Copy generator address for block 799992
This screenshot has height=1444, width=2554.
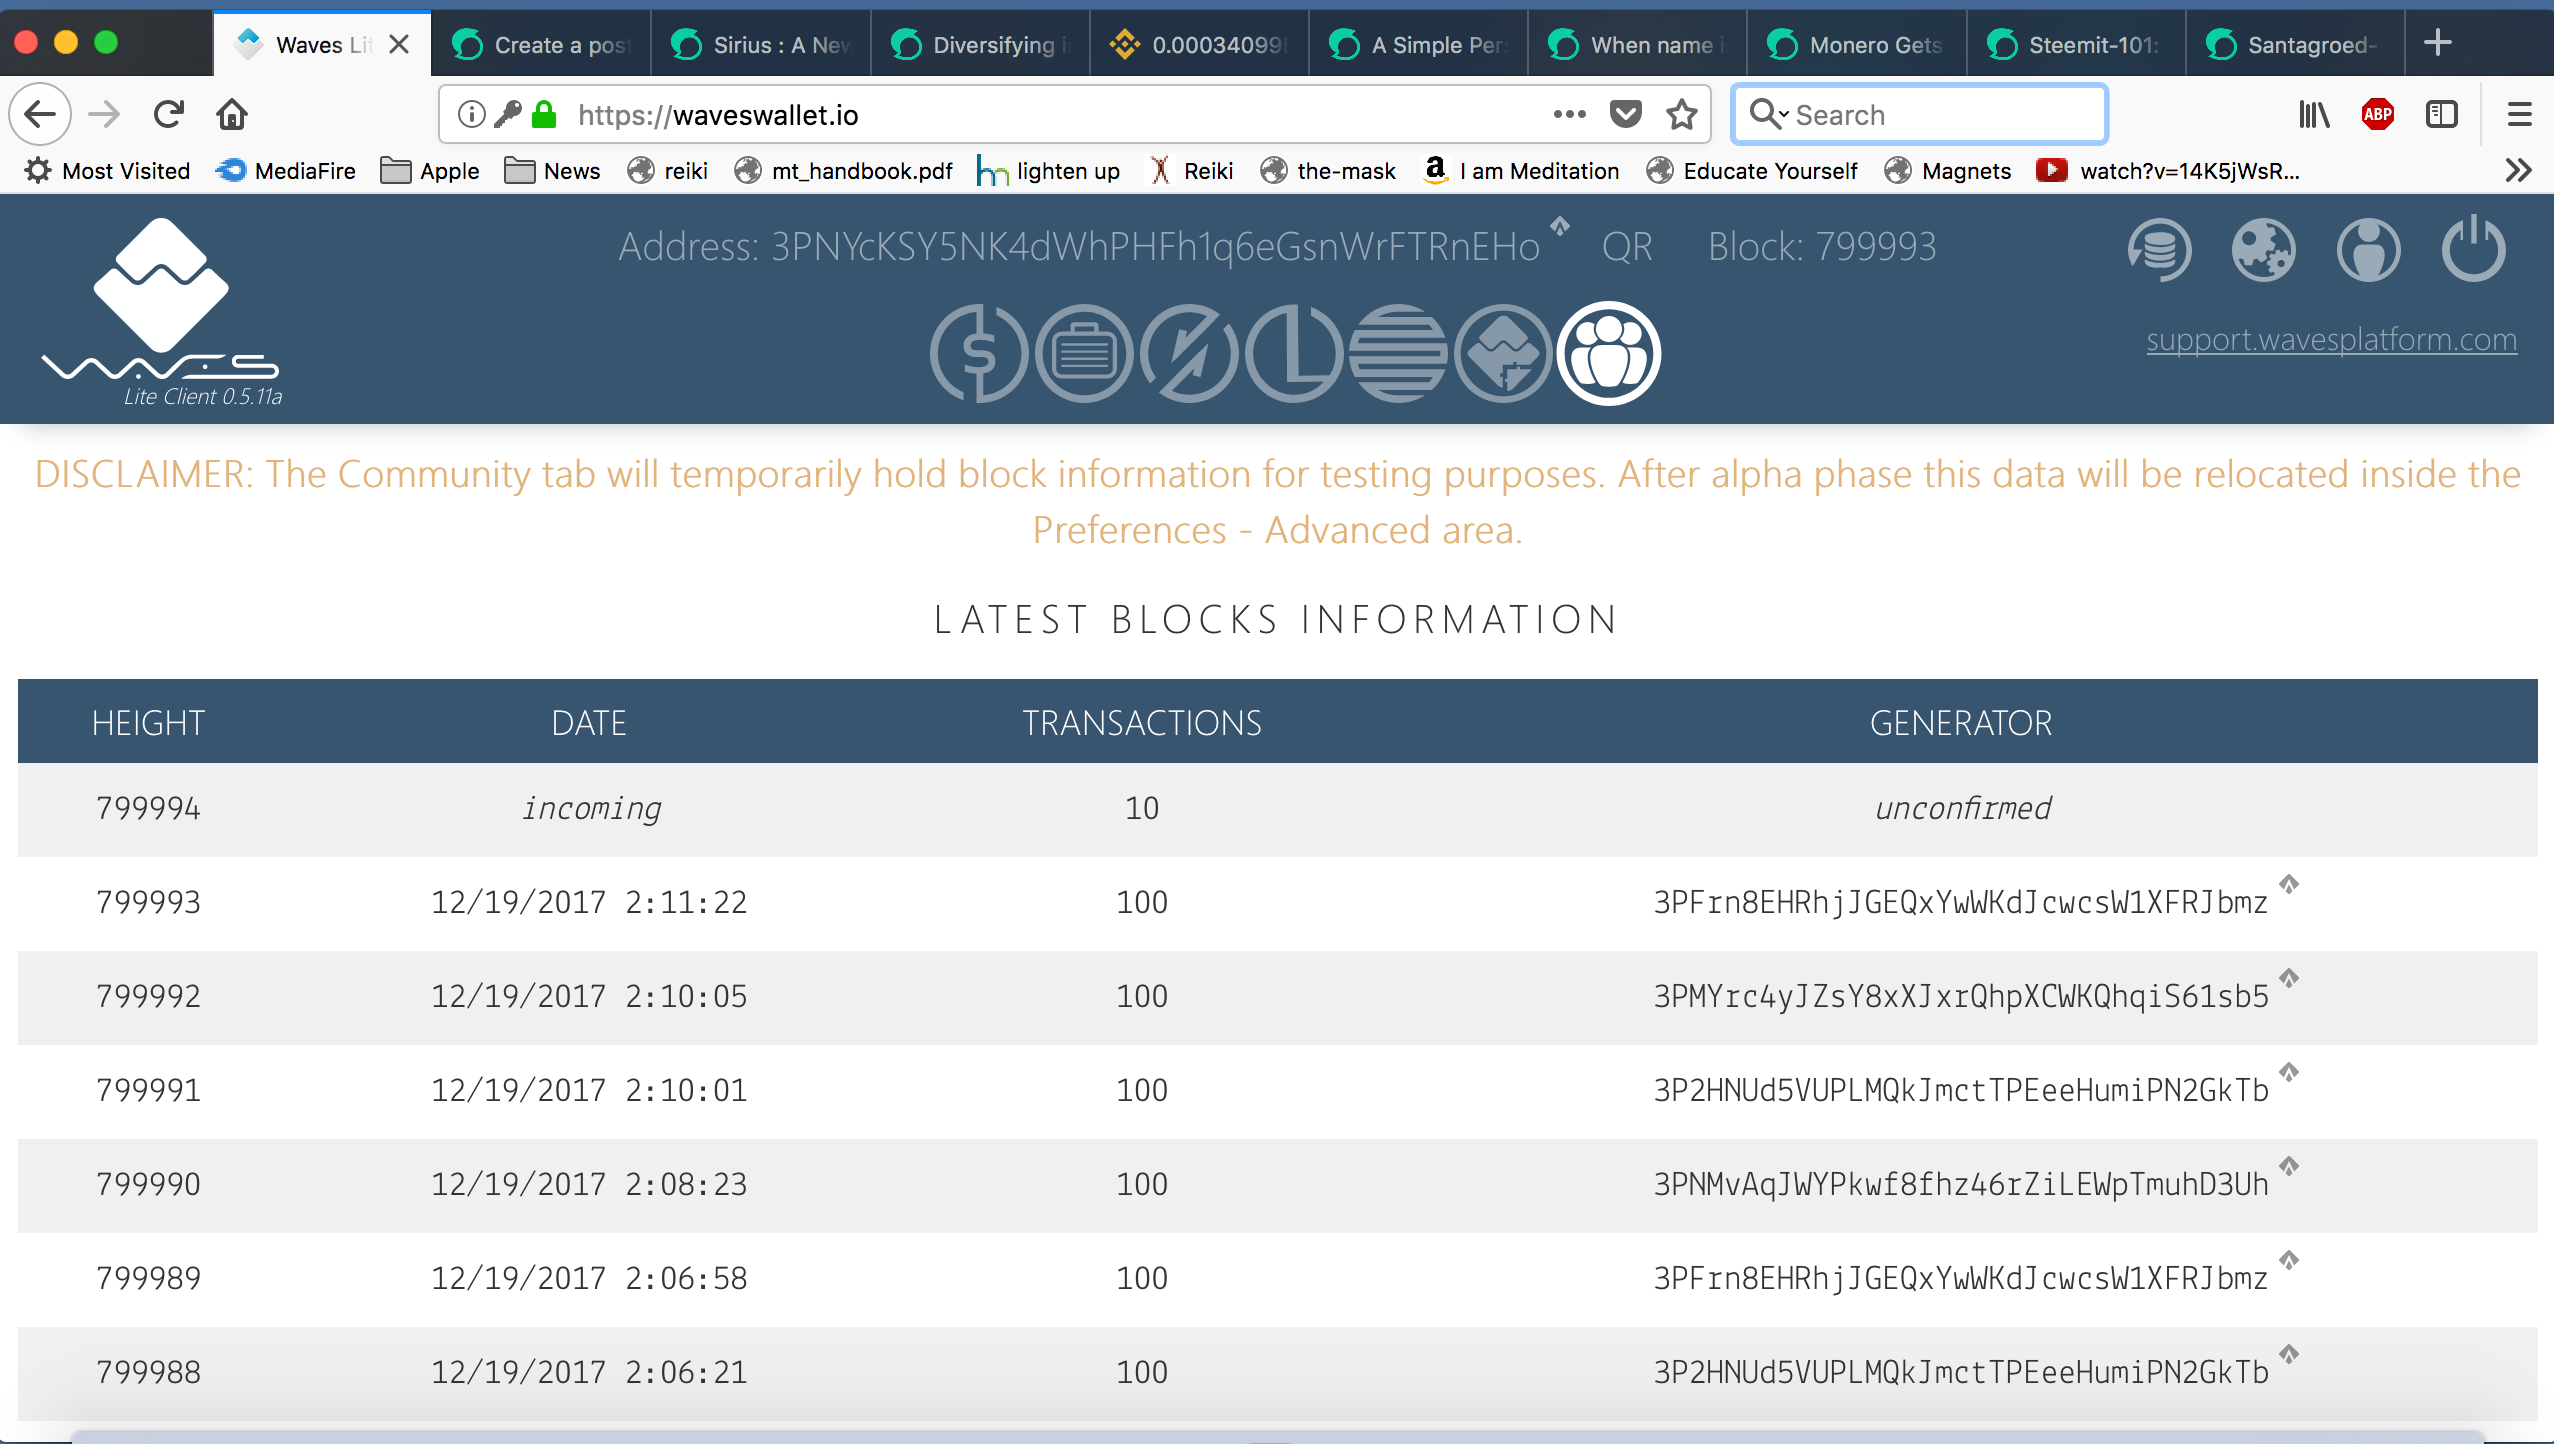coord(2289,978)
